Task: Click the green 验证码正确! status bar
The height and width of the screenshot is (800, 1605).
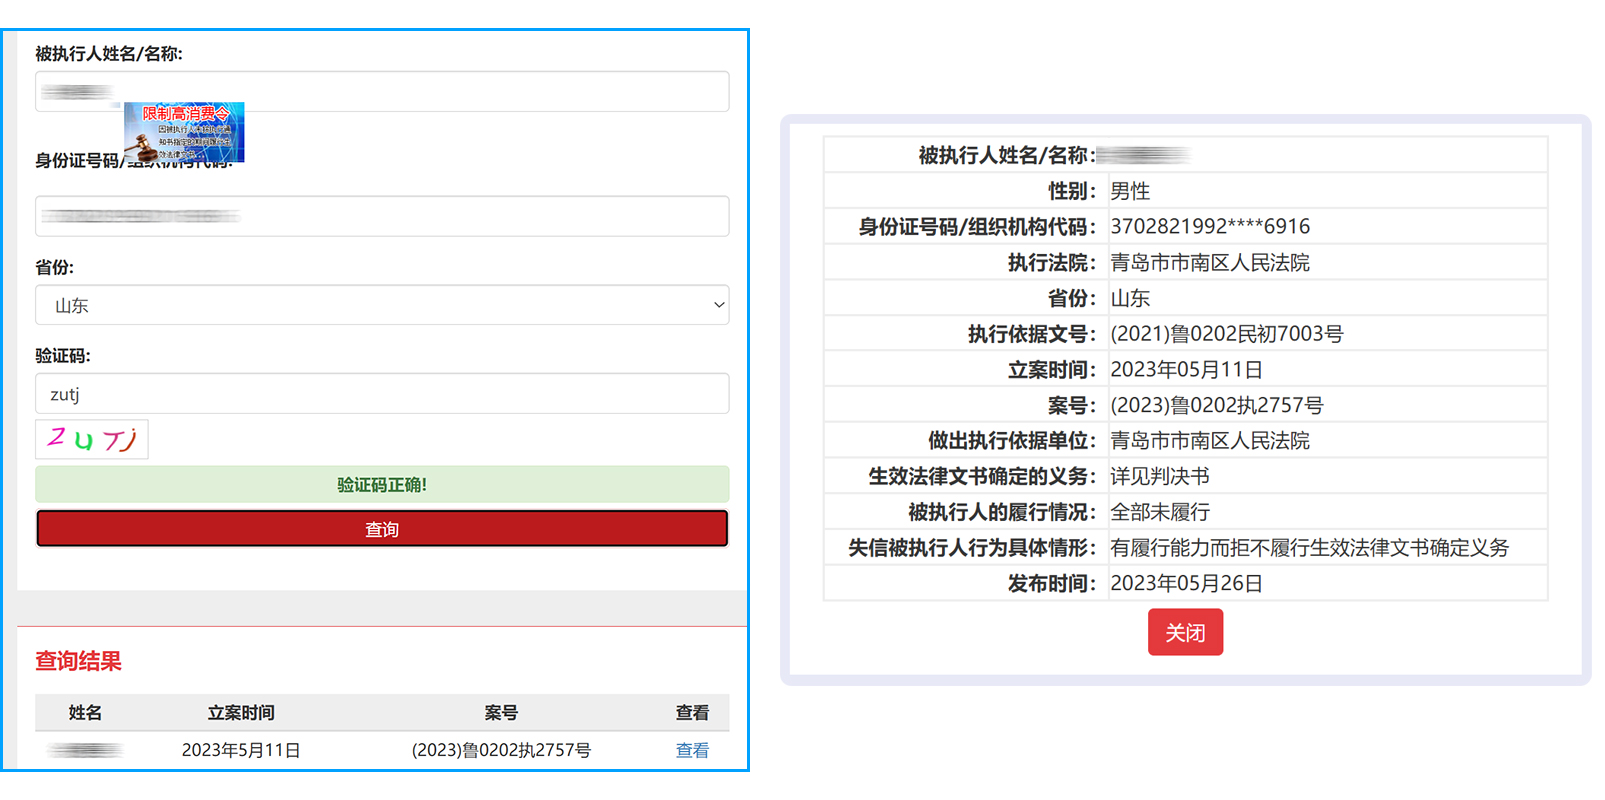Action: pyautogui.click(x=382, y=485)
